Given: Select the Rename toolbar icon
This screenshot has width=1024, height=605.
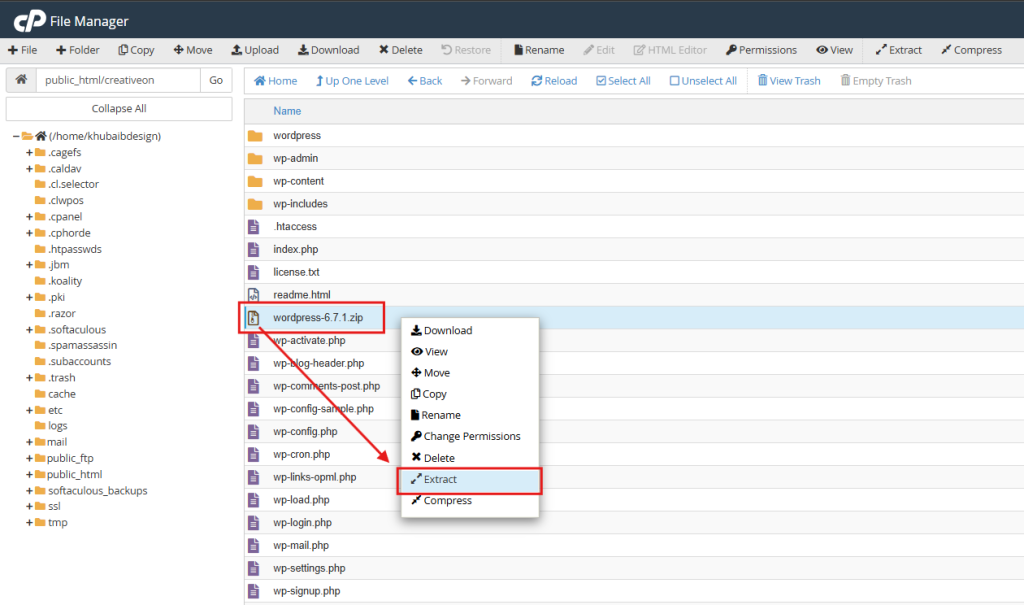Looking at the screenshot, I should click(538, 49).
